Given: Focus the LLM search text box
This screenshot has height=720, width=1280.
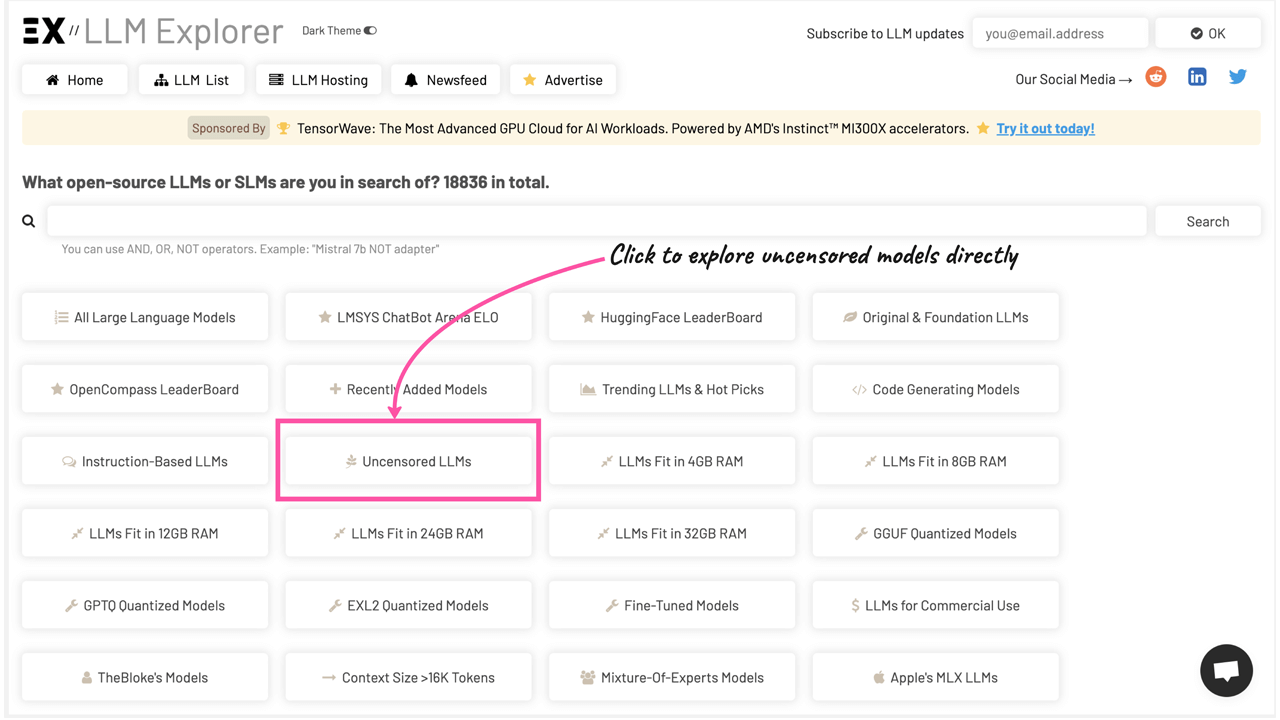Looking at the screenshot, I should click(596, 221).
